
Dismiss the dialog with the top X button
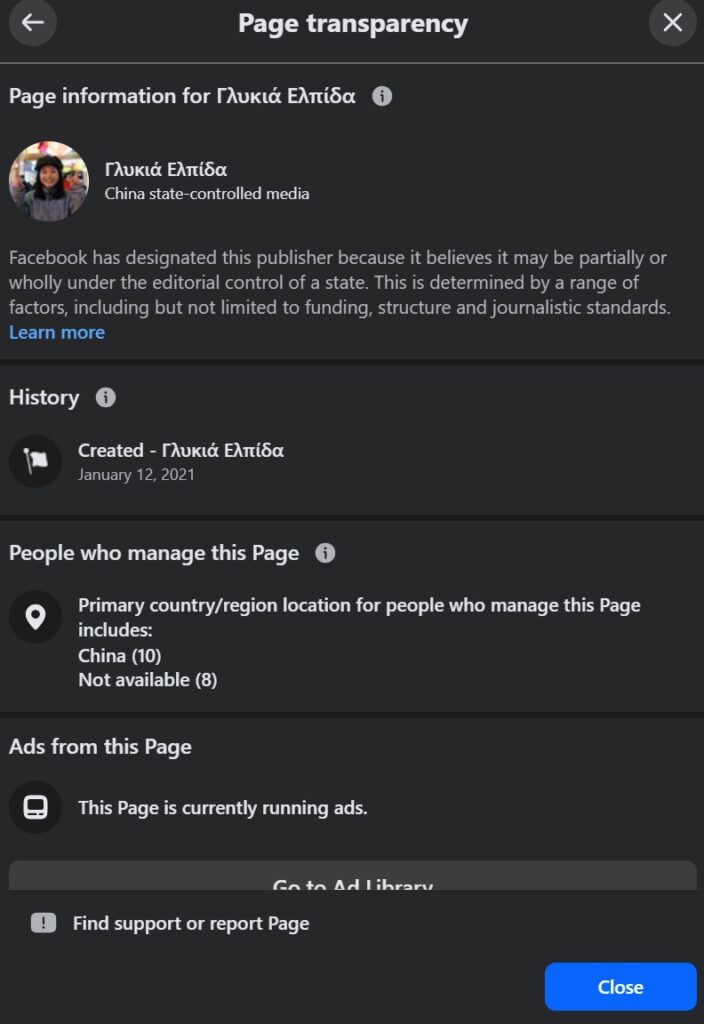(673, 23)
